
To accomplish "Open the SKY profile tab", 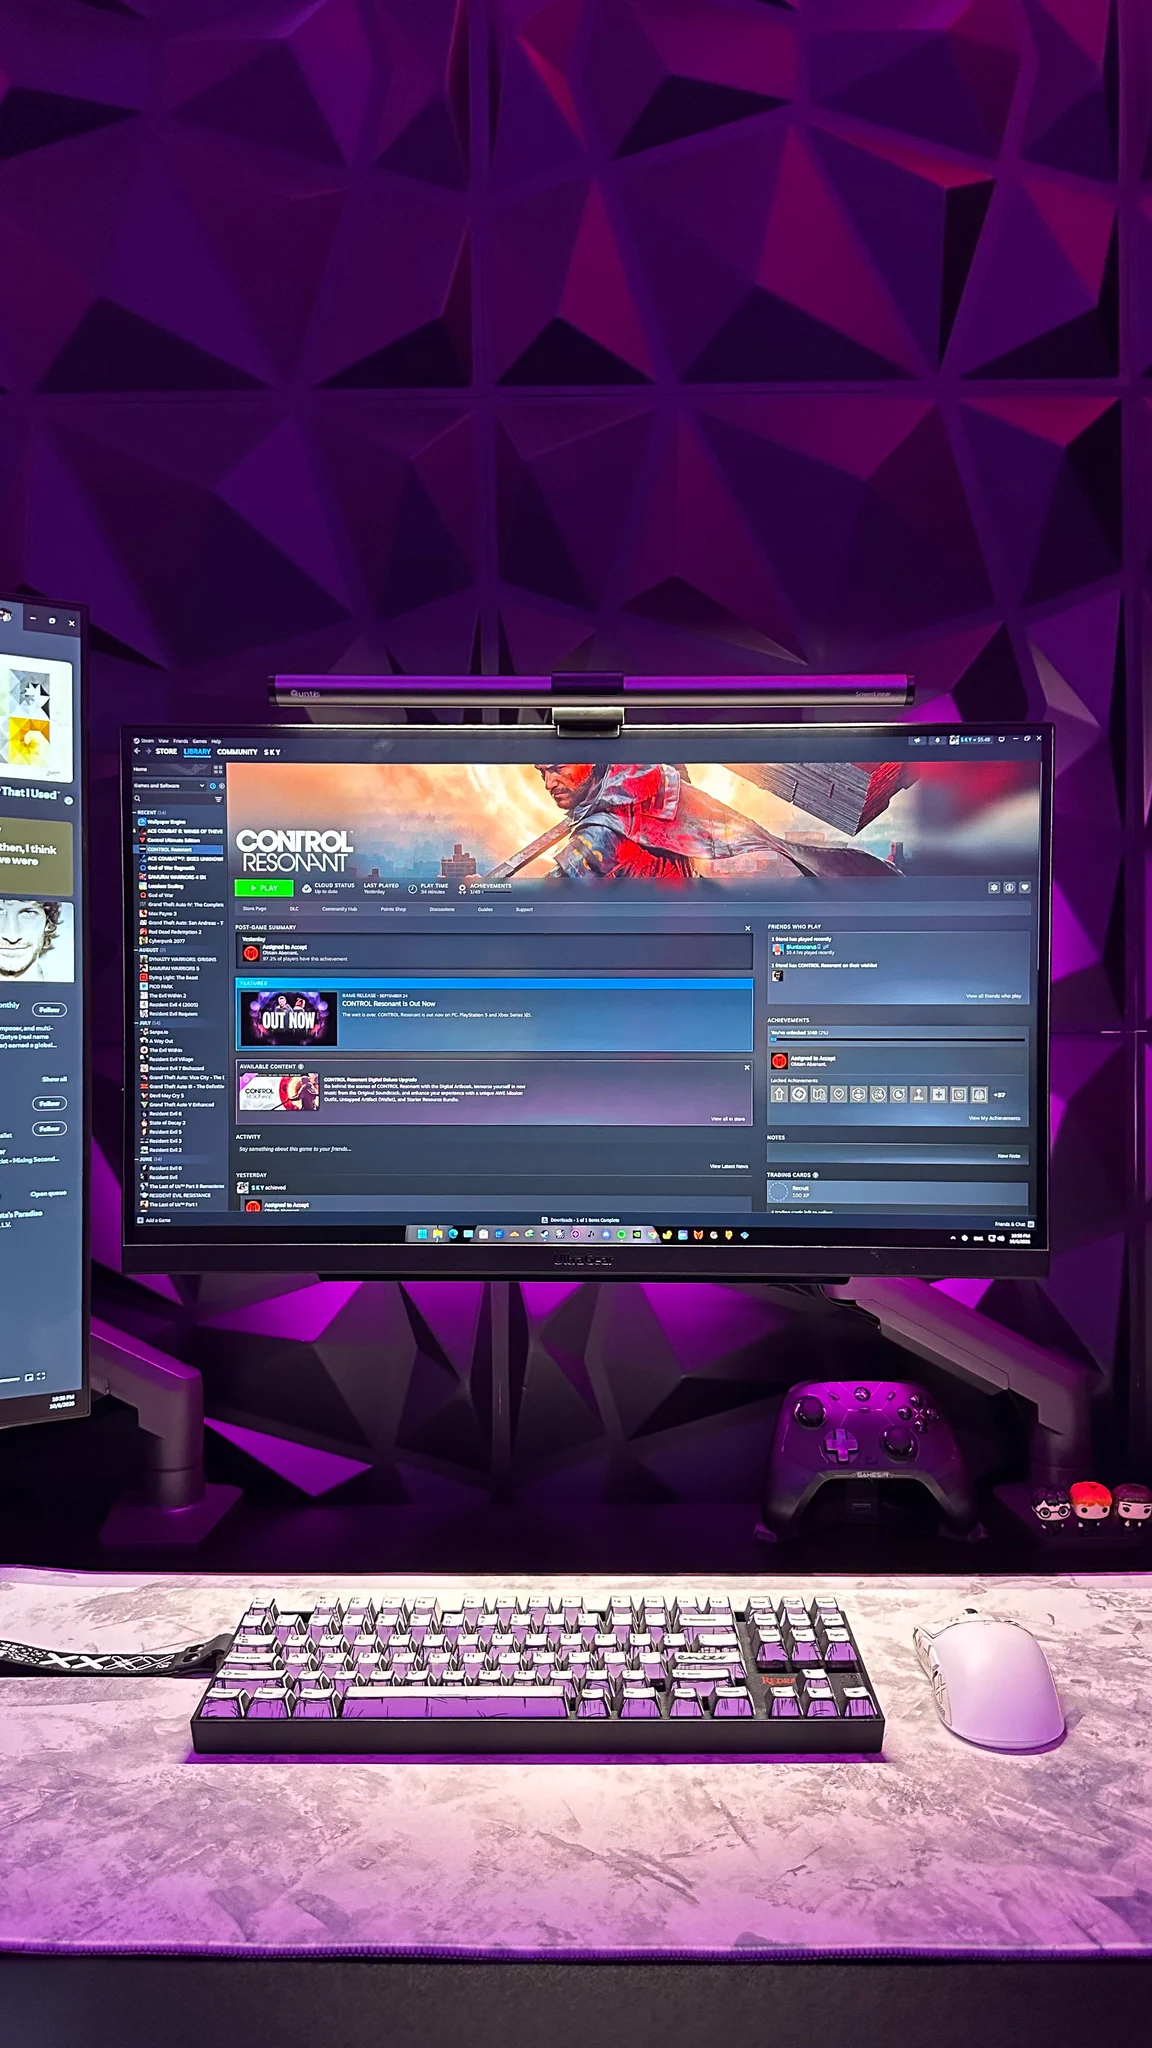I will tap(272, 752).
